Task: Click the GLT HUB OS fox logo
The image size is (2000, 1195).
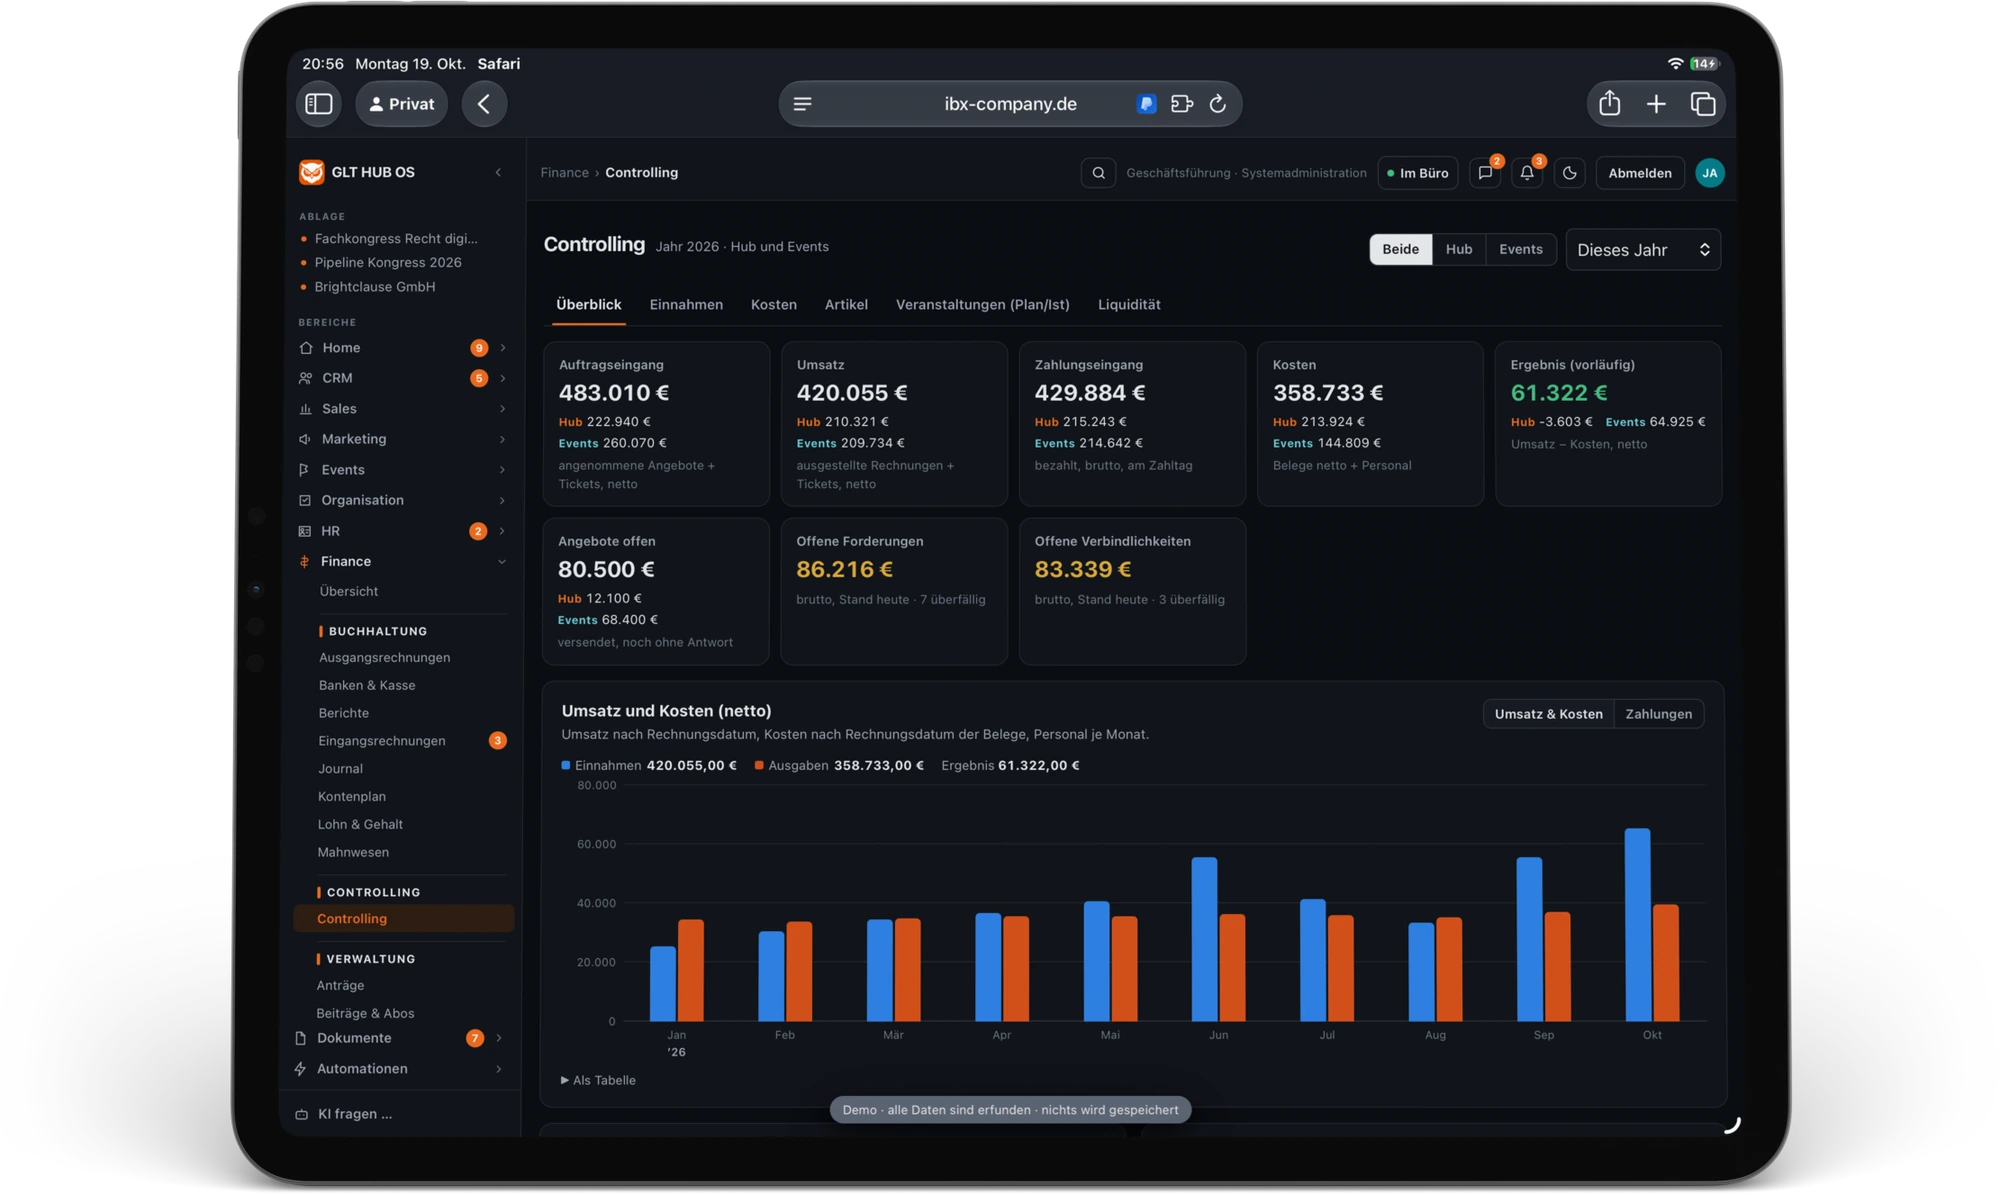Action: [311, 172]
